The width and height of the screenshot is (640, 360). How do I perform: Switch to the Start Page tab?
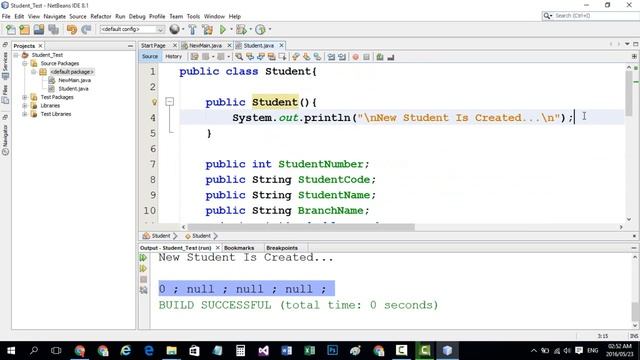point(153,46)
